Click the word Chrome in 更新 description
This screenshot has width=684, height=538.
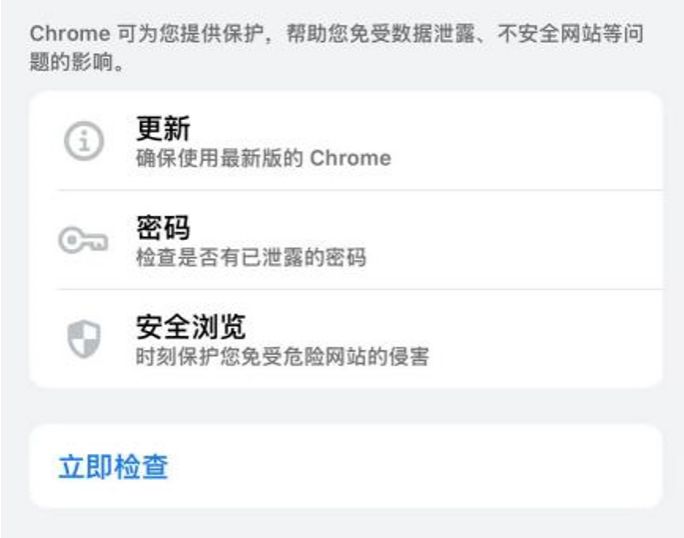pyautogui.click(x=349, y=158)
